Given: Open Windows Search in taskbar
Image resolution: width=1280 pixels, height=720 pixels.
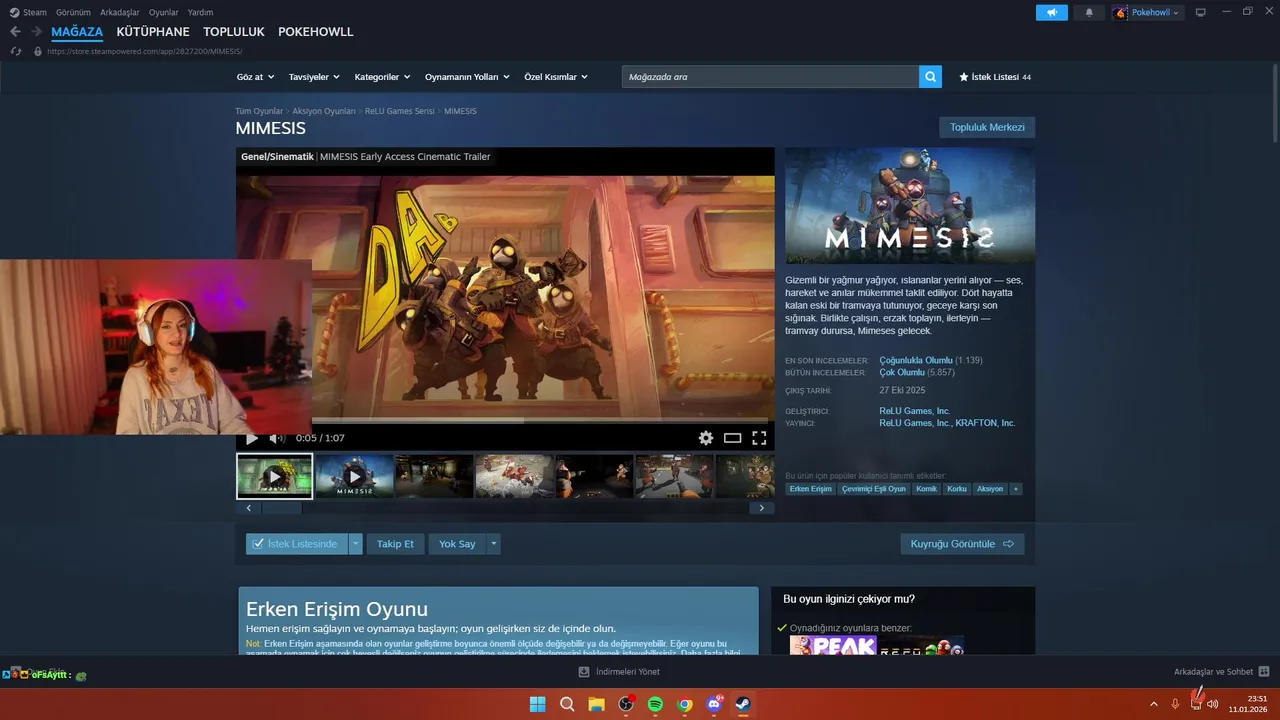Looking at the screenshot, I should [x=567, y=704].
